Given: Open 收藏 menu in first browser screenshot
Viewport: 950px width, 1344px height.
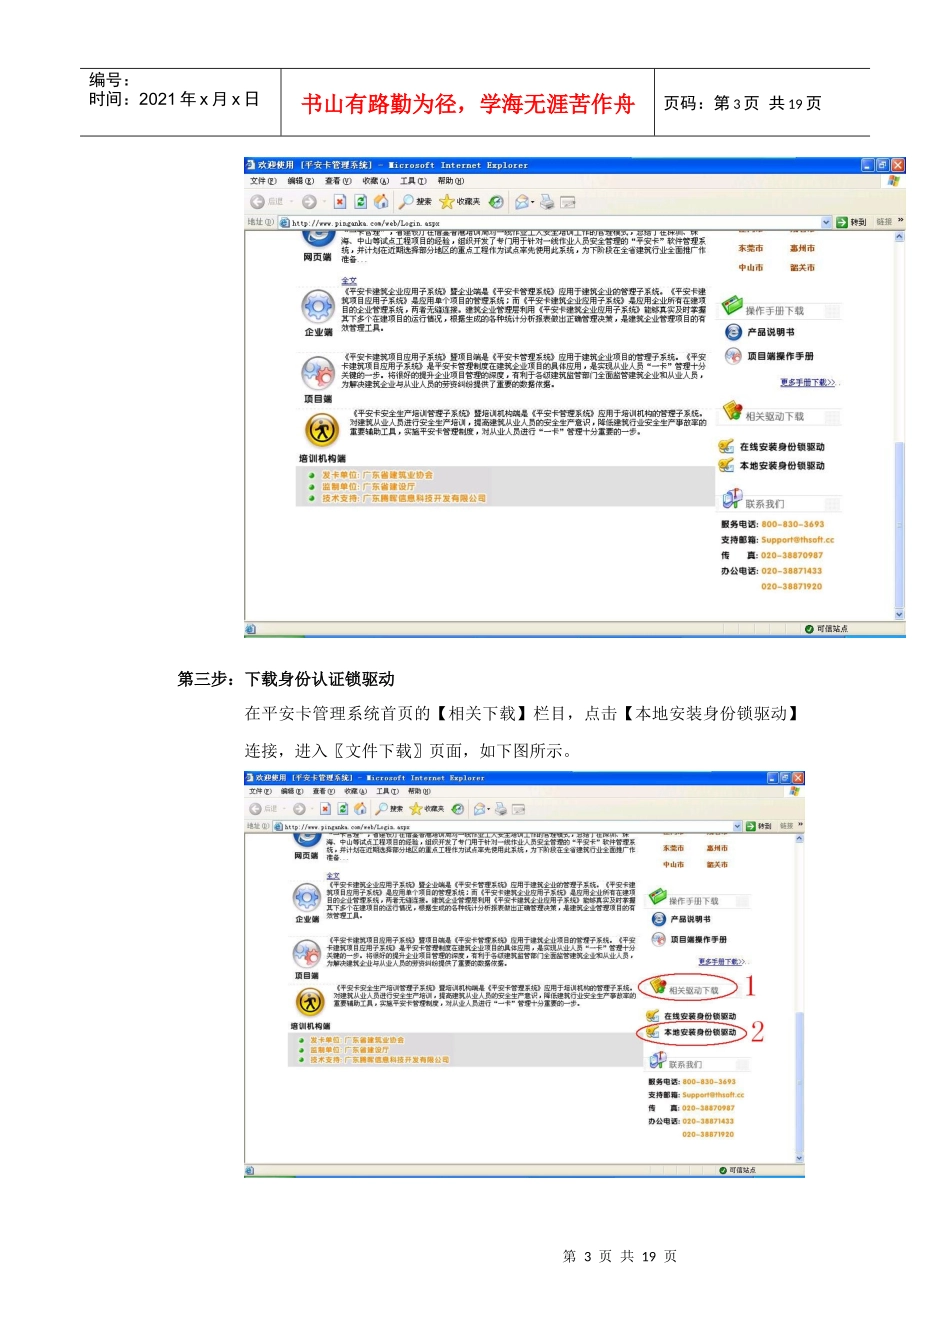Looking at the screenshot, I should tap(376, 181).
